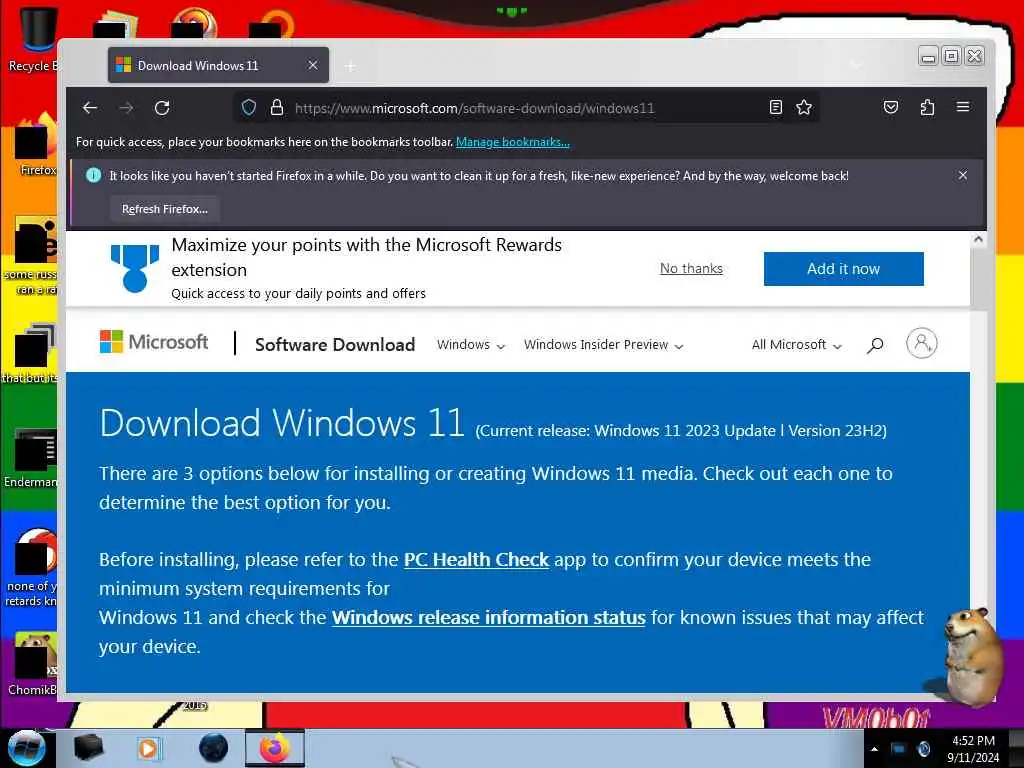The image size is (1024, 768).
Task: Open the Software Download heading link
Action: coord(335,345)
